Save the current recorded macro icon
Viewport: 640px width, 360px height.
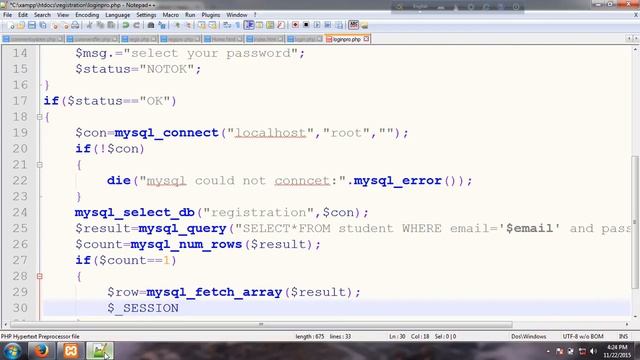point(339,25)
